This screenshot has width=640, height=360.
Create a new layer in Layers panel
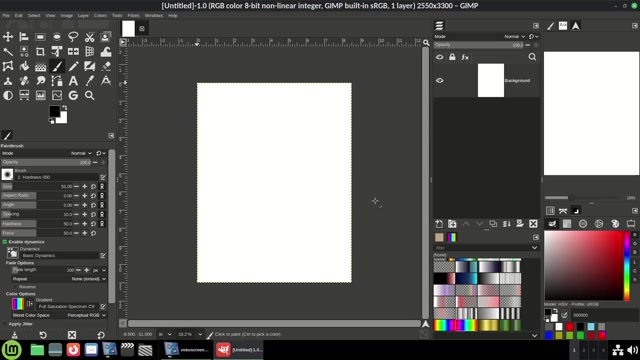click(439, 224)
